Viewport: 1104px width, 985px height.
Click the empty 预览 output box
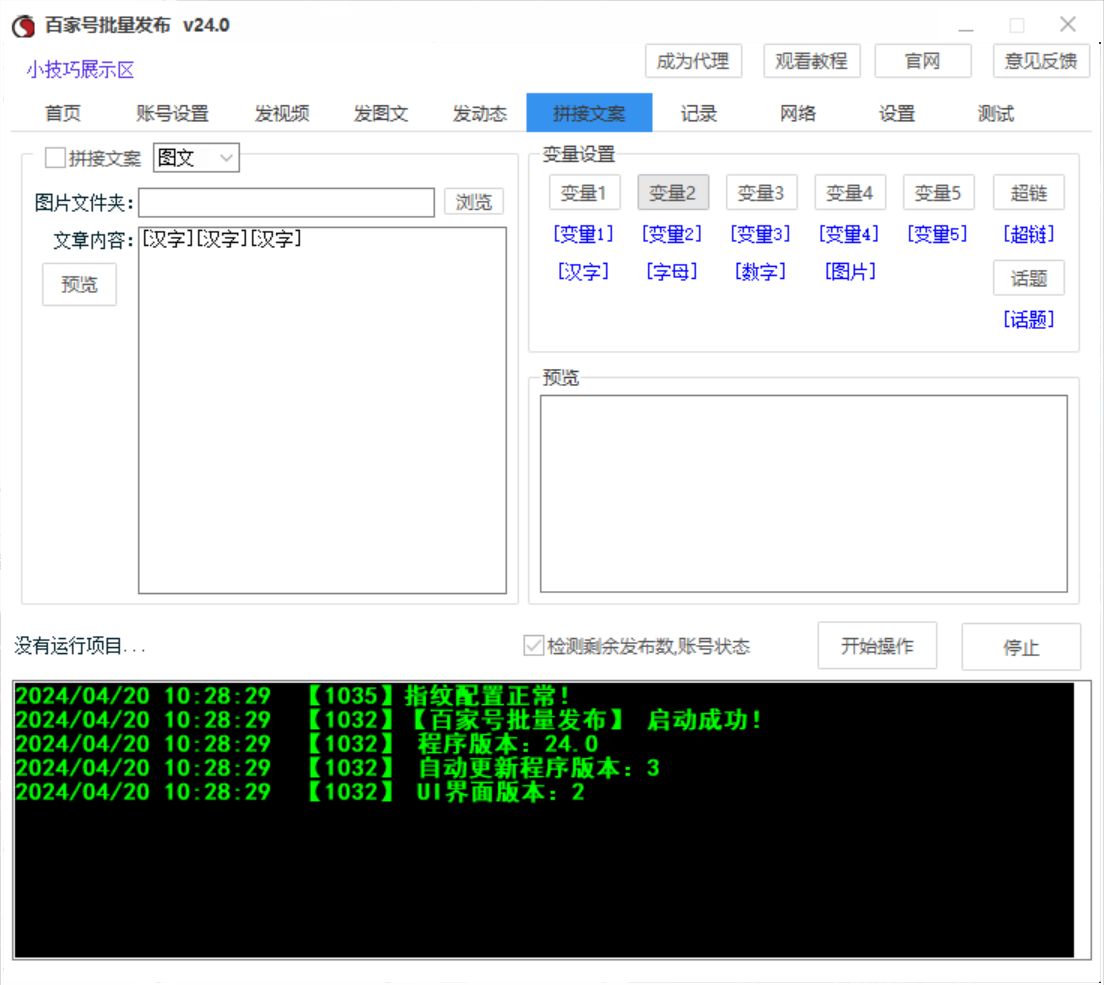803,494
